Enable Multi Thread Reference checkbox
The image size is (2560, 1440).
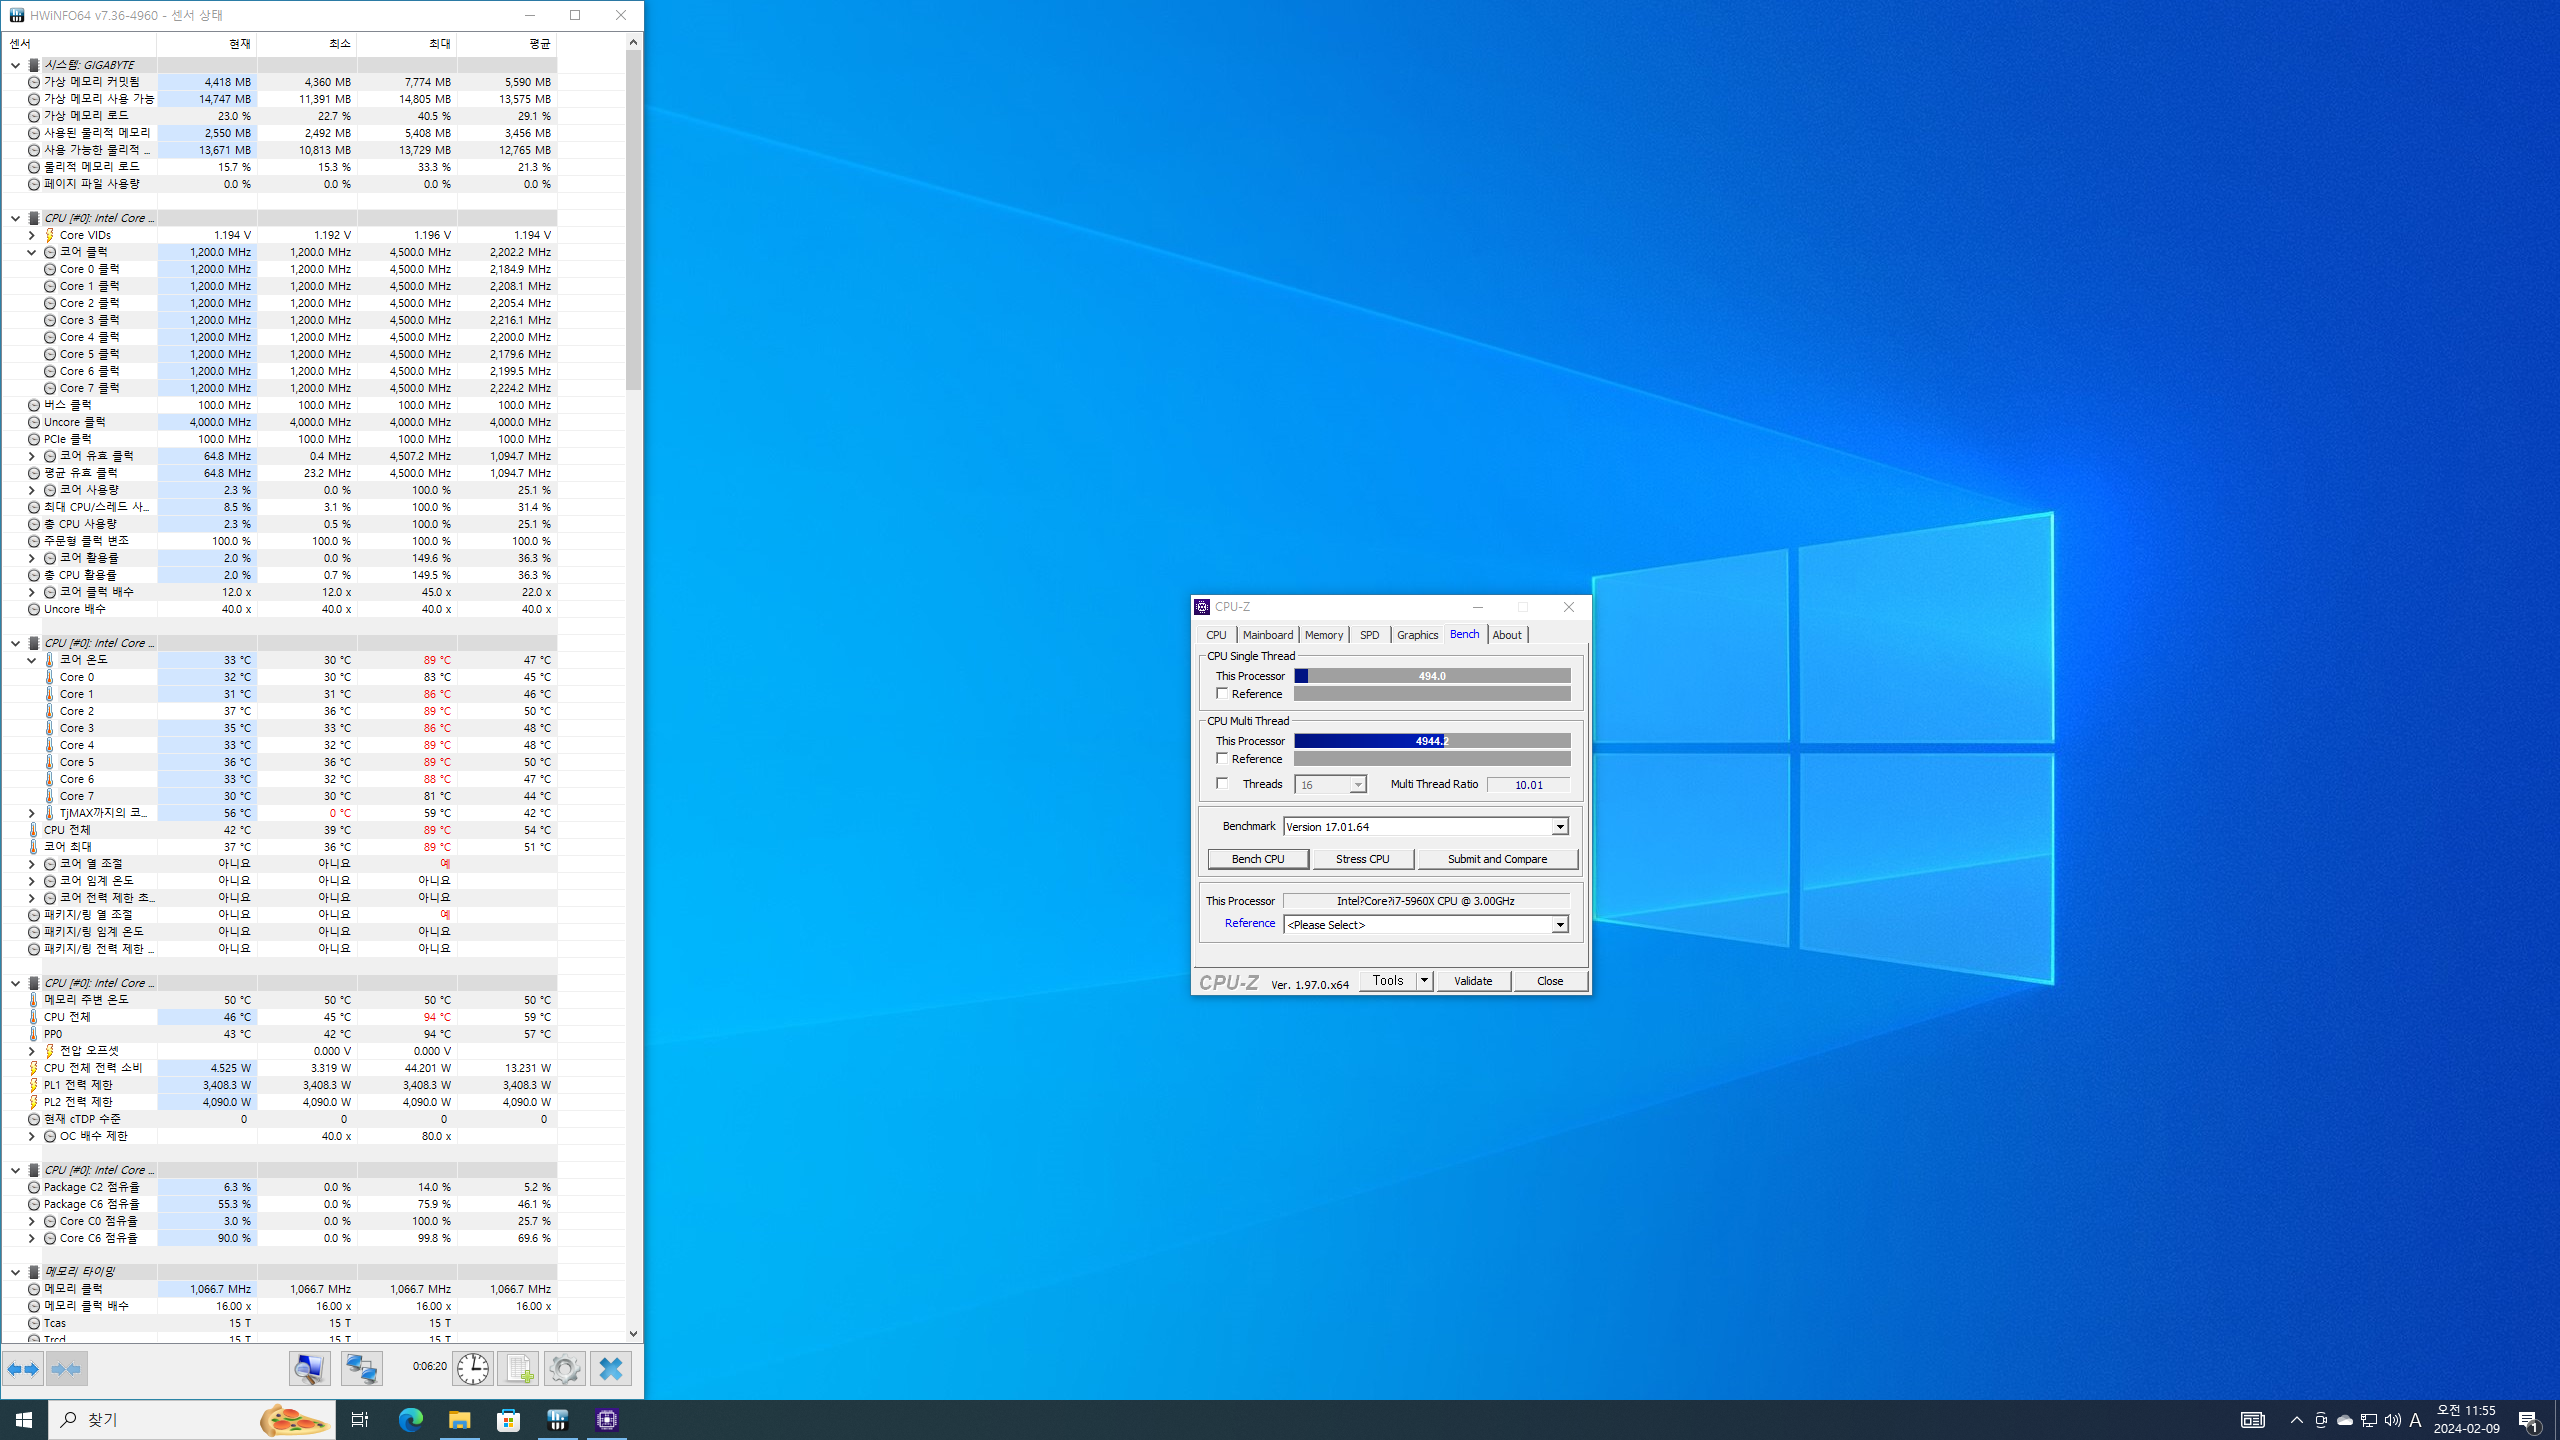(x=1222, y=759)
